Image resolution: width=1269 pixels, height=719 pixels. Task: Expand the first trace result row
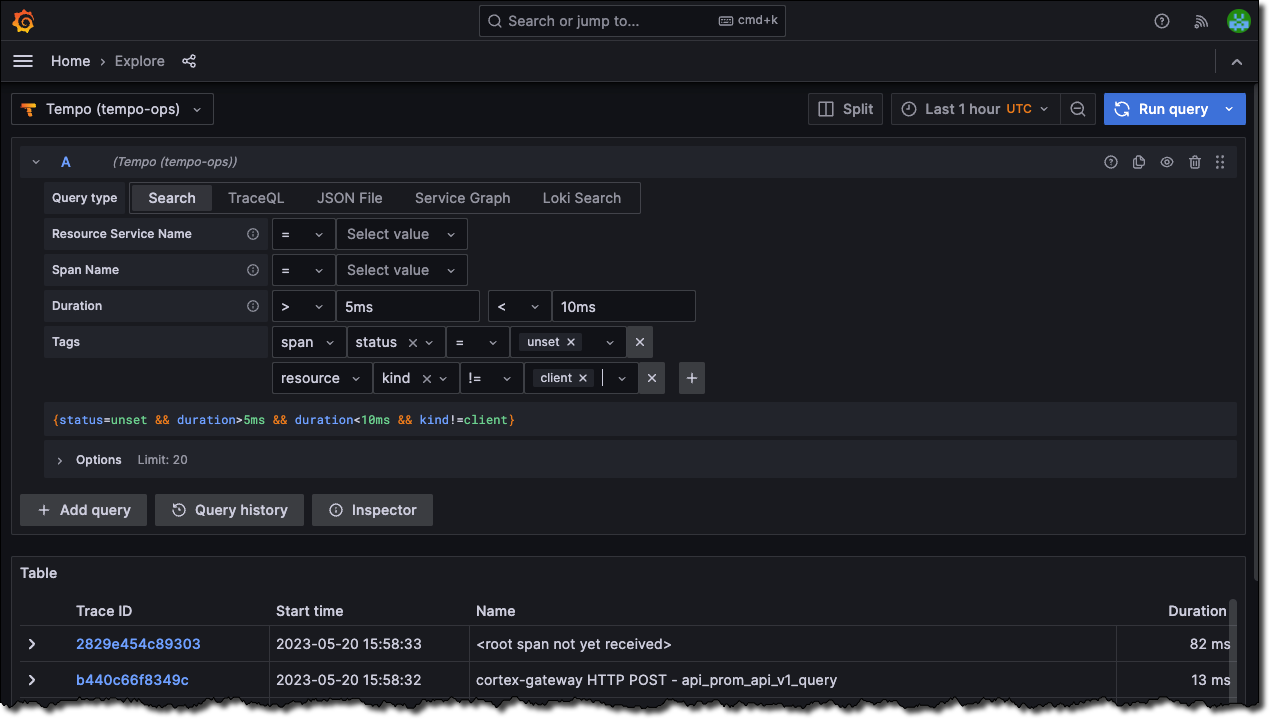click(x=31, y=644)
